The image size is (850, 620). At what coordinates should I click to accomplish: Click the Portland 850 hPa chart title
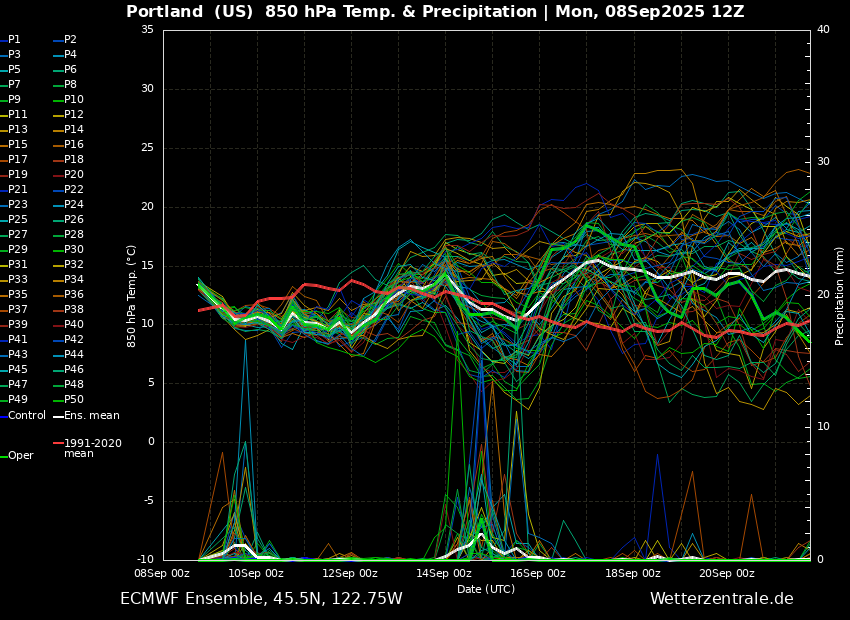(x=435, y=12)
